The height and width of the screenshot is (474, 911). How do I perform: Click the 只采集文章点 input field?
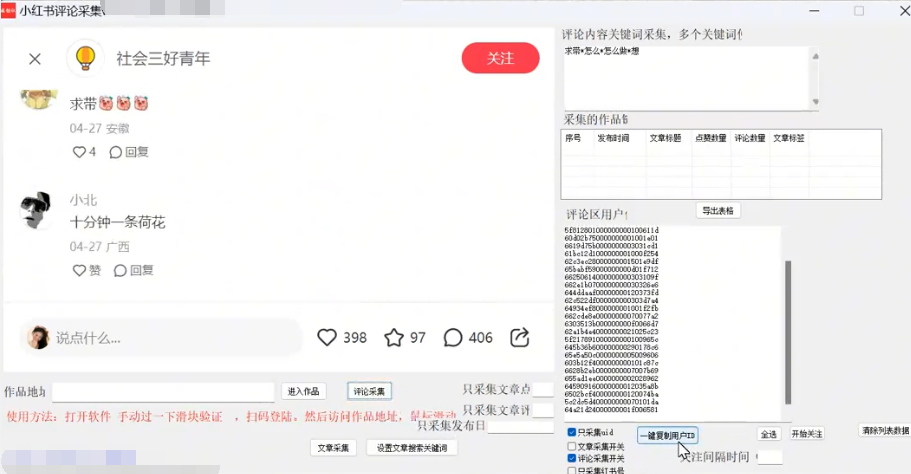click(543, 390)
